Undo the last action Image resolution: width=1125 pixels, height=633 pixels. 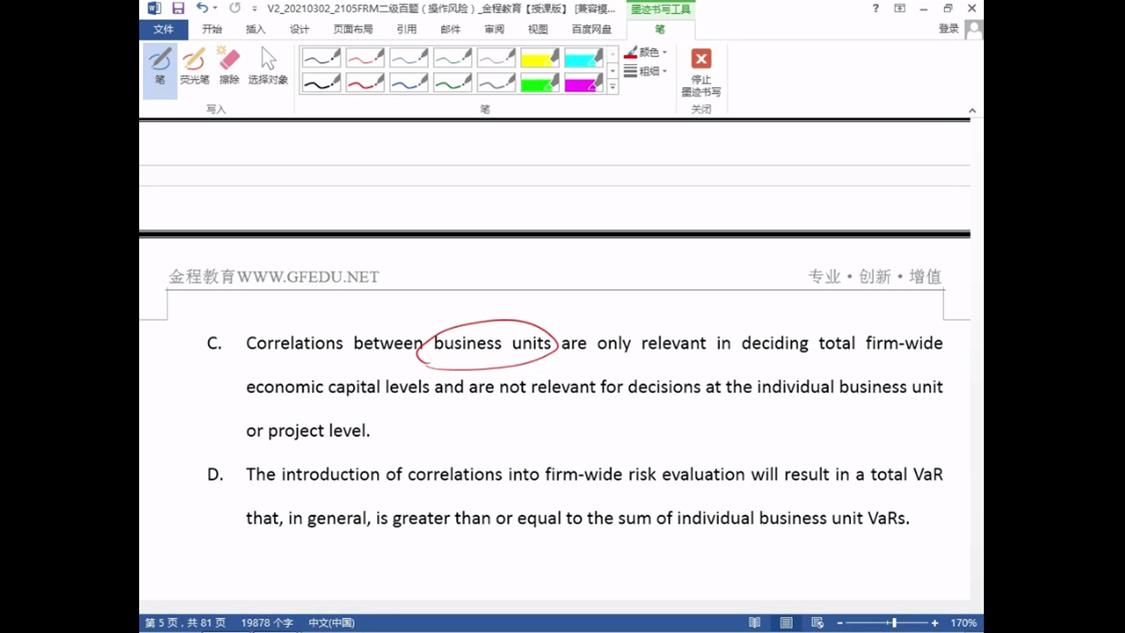tap(202, 8)
